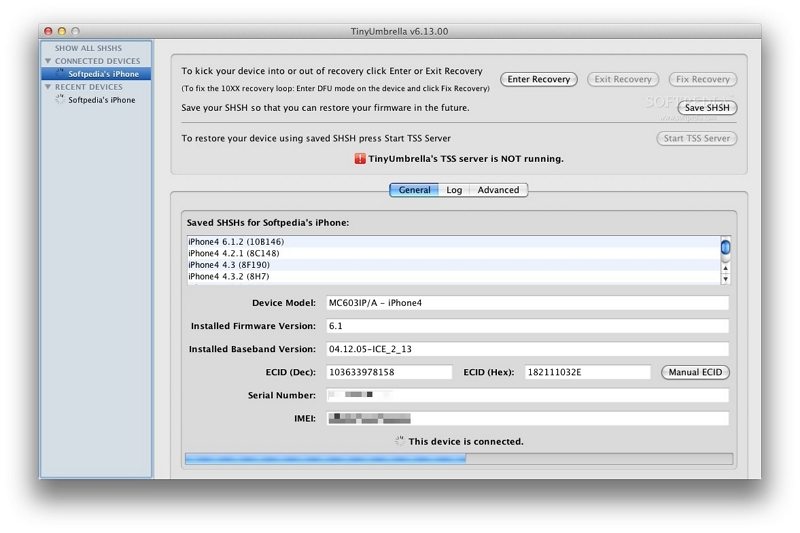Click the Installed Firmware Version field
Screen dimensions: 800x533
point(528,326)
